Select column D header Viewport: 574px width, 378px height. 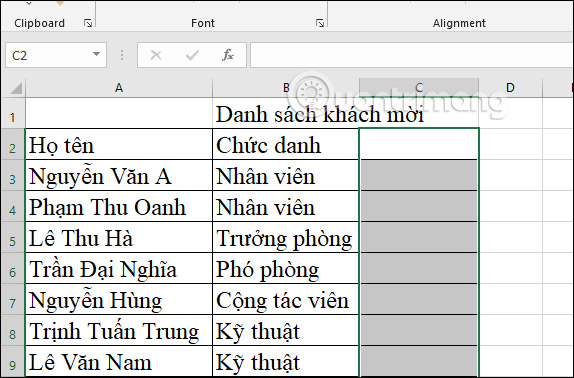(510, 88)
